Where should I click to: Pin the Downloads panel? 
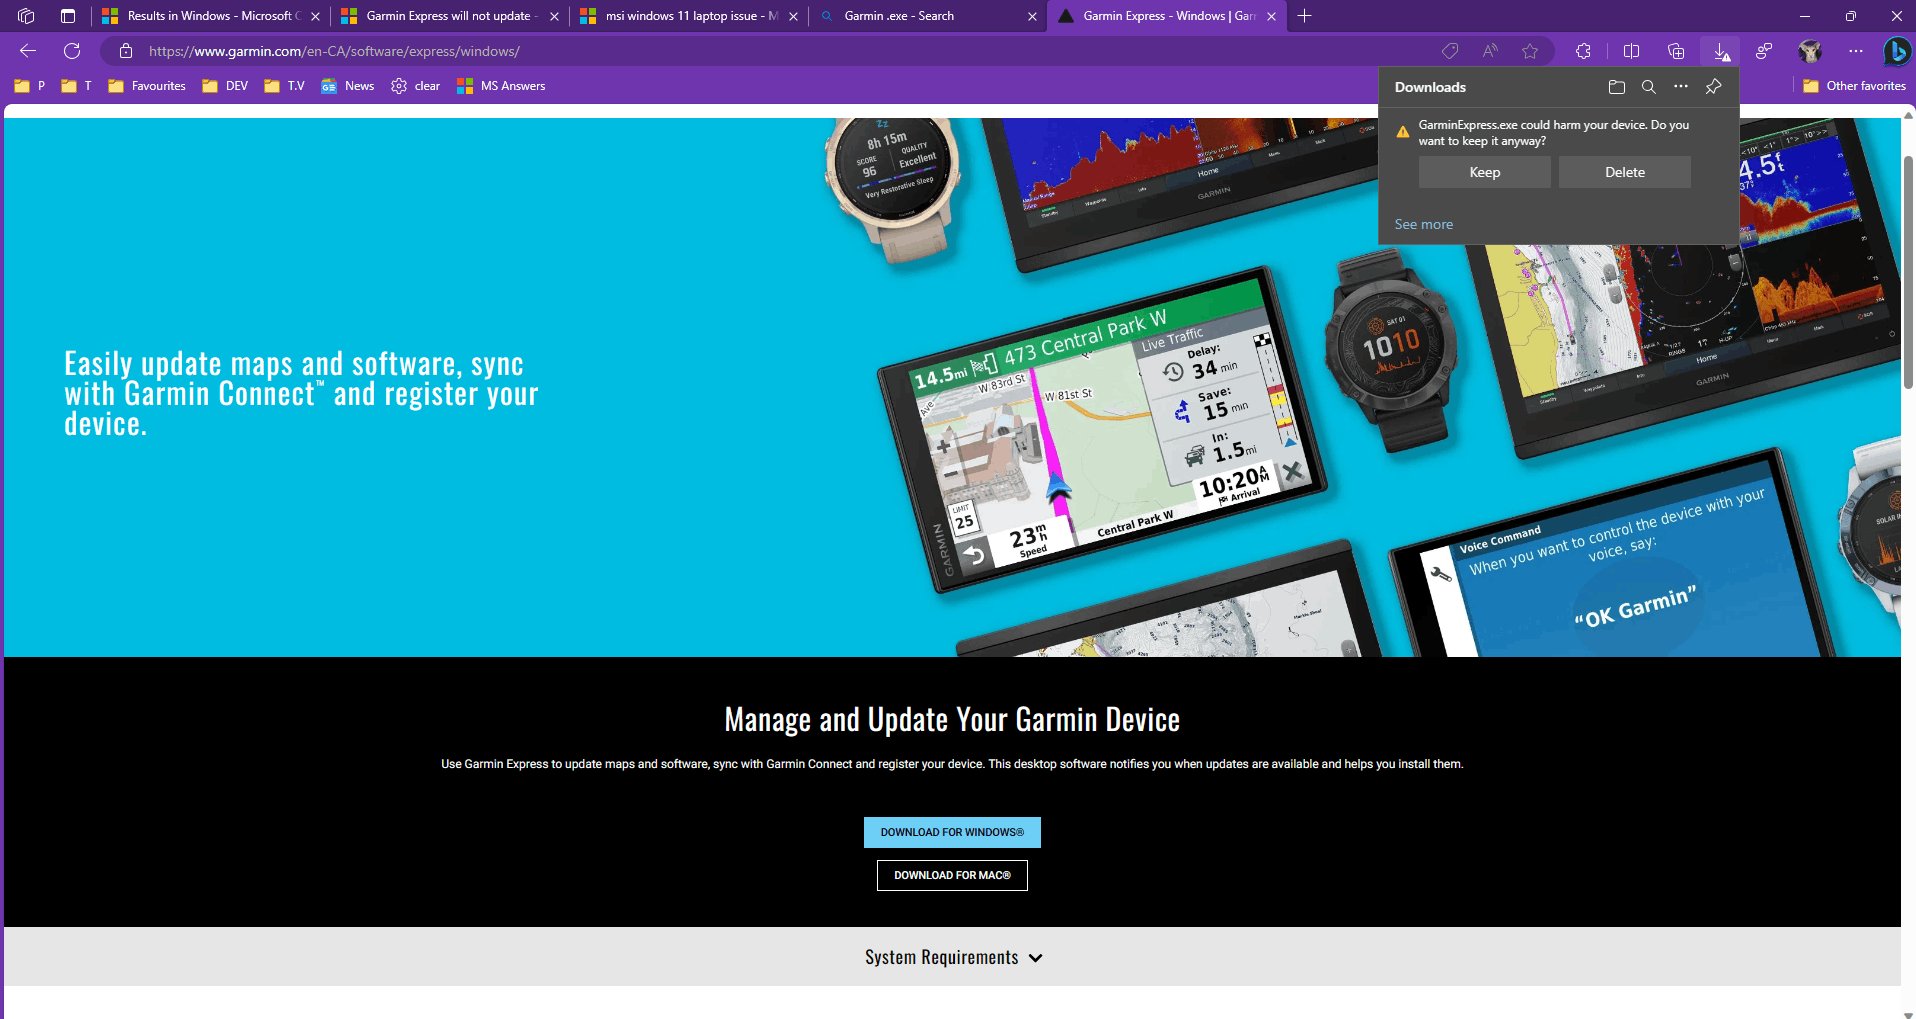[x=1714, y=87]
